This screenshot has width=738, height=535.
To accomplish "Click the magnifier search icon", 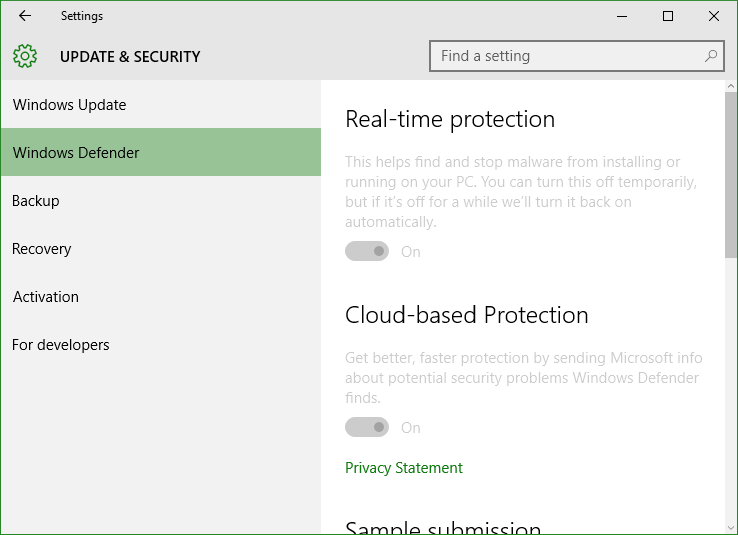I will click(x=711, y=56).
